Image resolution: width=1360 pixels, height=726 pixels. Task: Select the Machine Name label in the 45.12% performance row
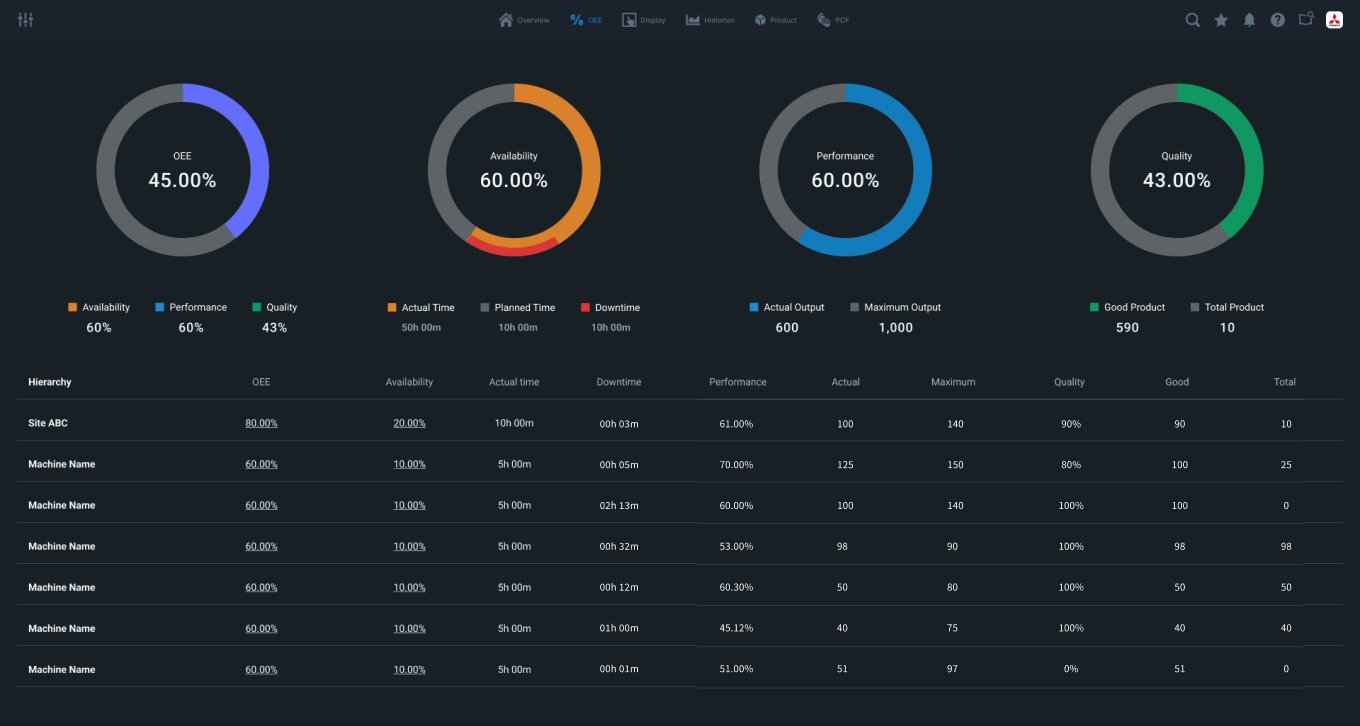coord(62,628)
